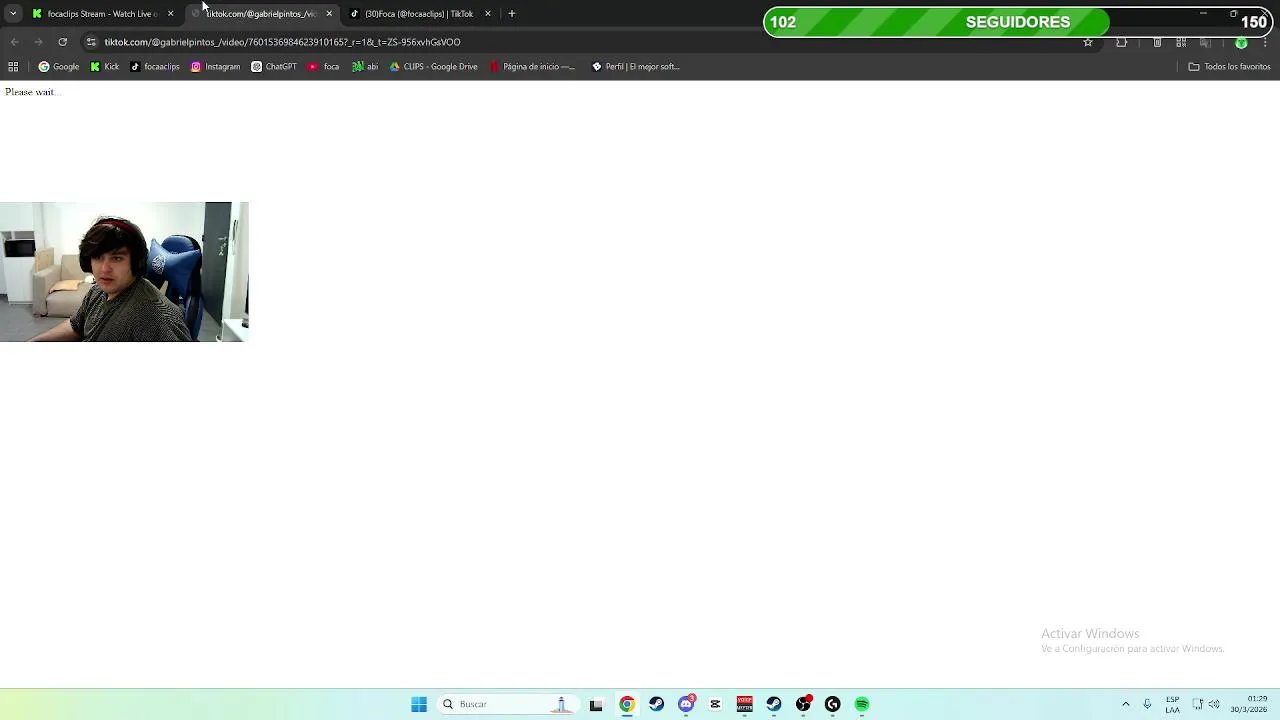The width and height of the screenshot is (1280, 720).
Task: Open Voicemeeter from the taskbar
Action: (x=744, y=704)
